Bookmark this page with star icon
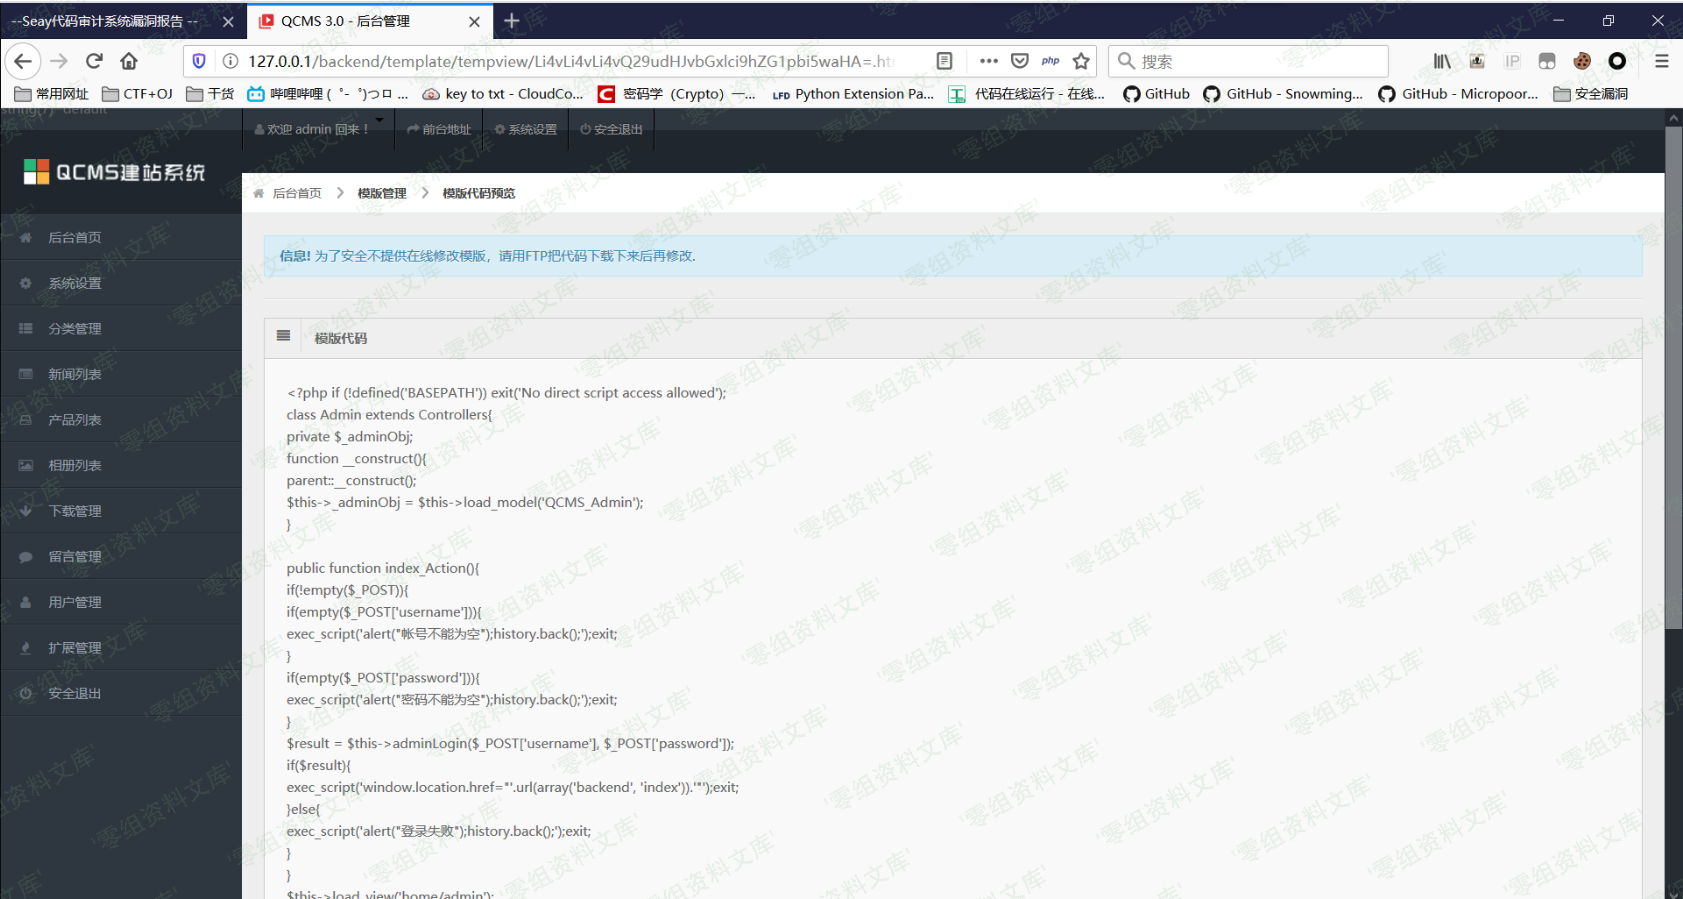 tap(1081, 61)
